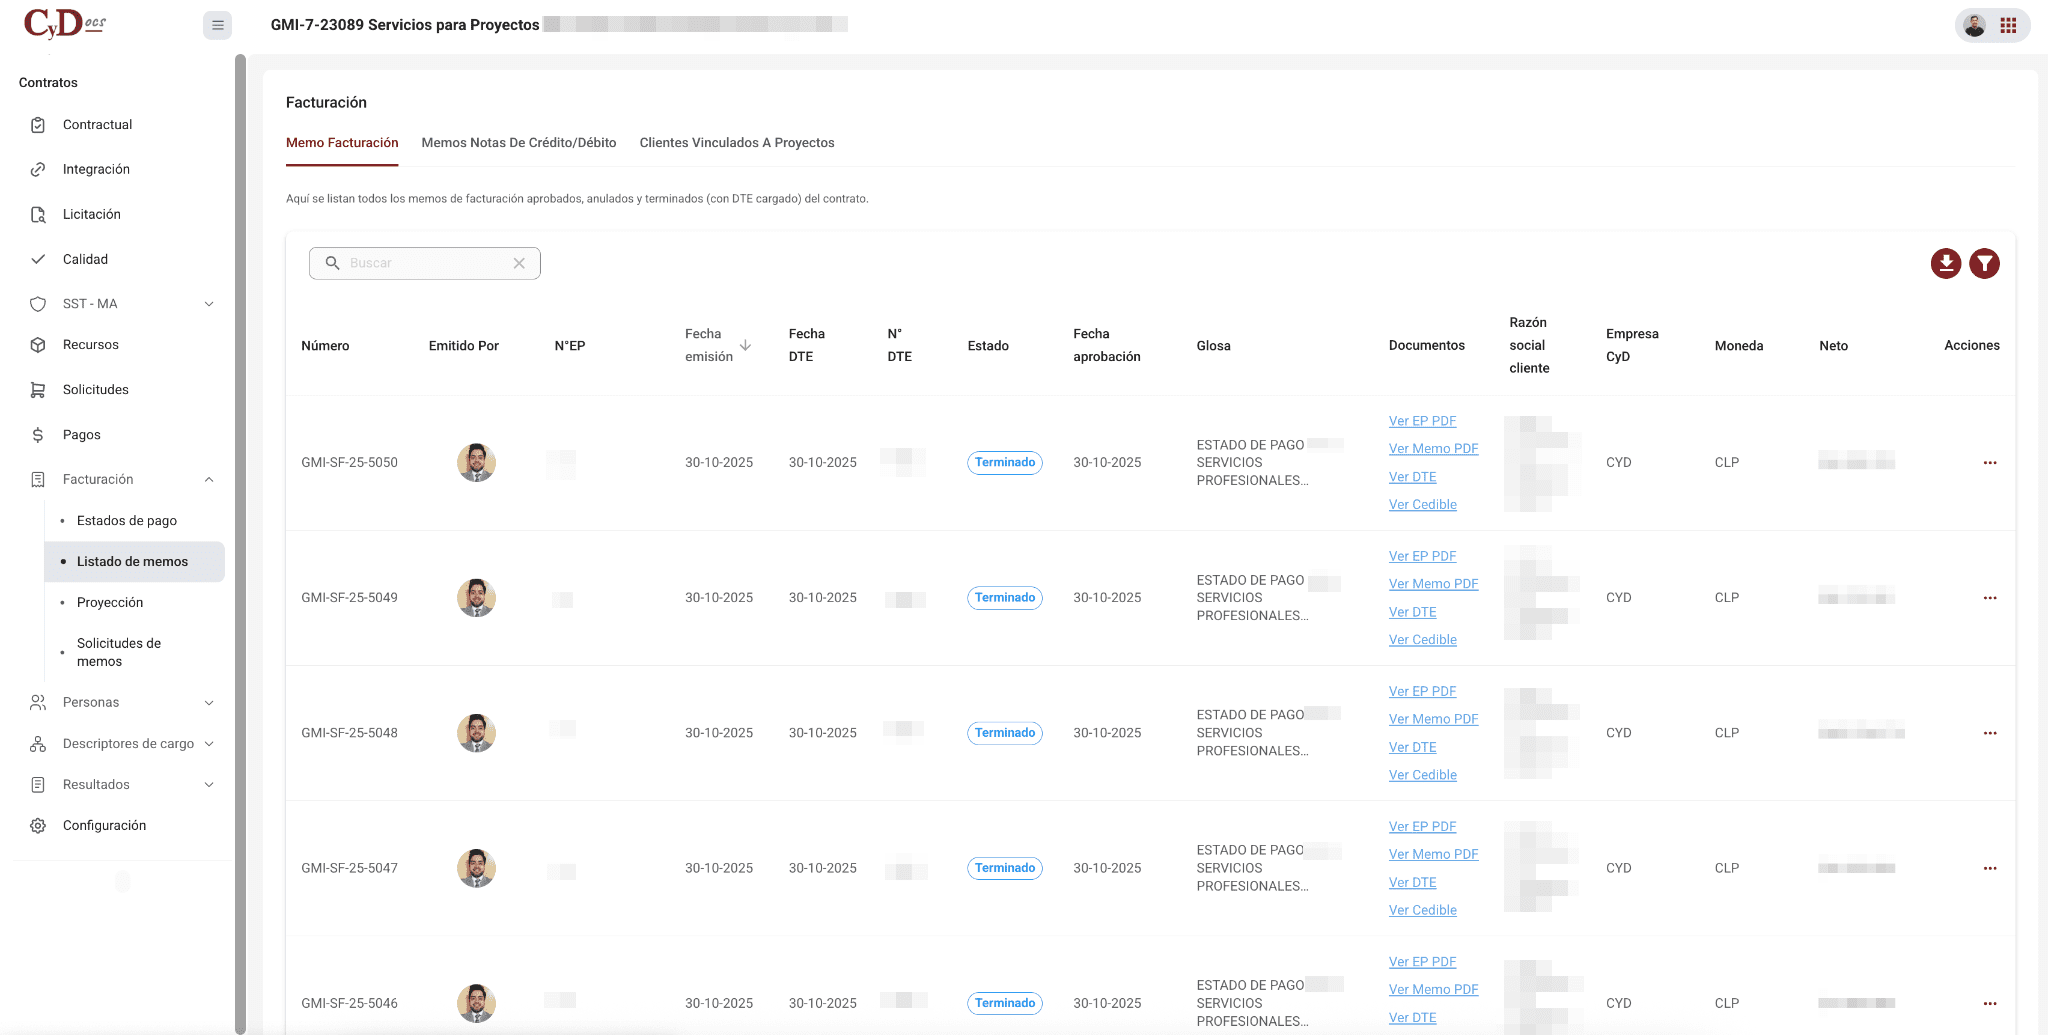
Task: Open Clientes Vinculados A Proyectos tab
Action: [736, 143]
